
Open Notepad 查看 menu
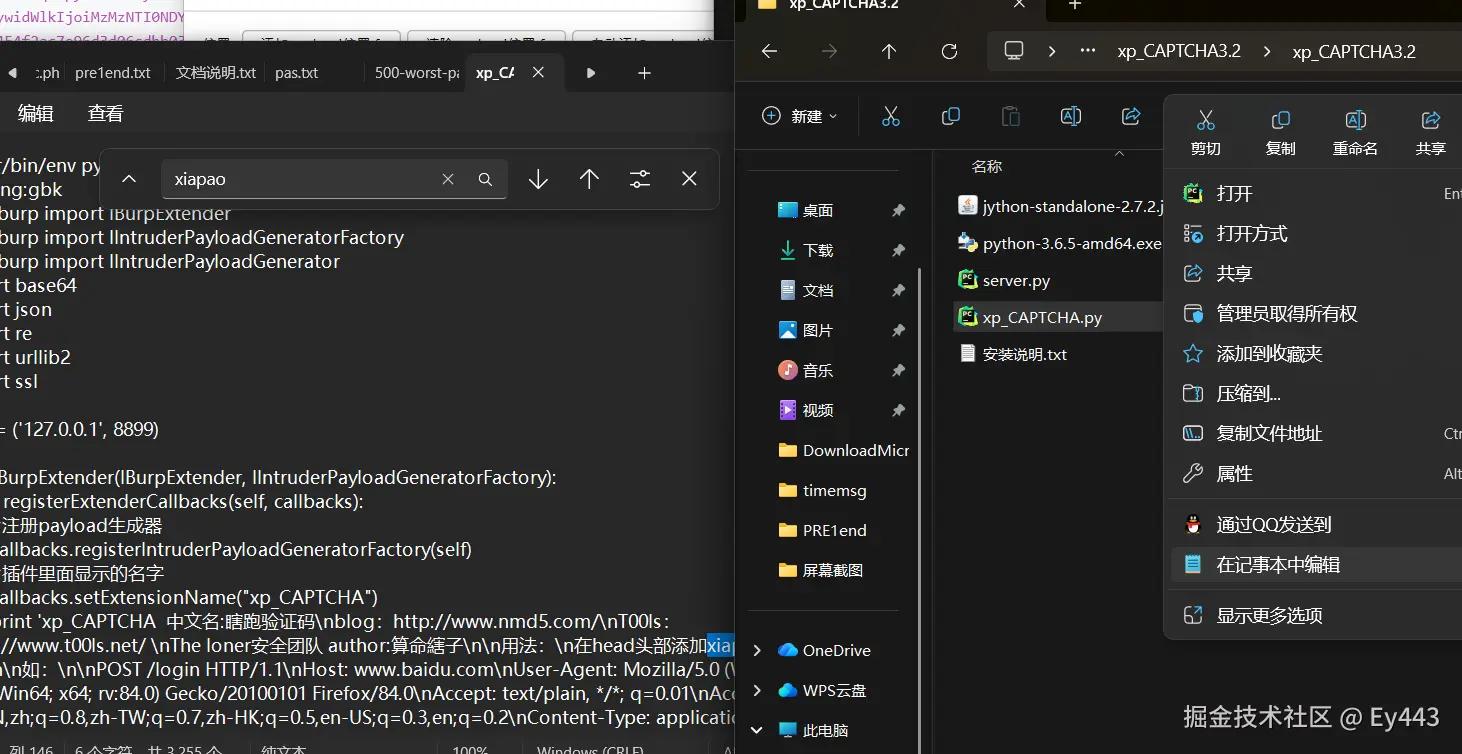coord(105,113)
